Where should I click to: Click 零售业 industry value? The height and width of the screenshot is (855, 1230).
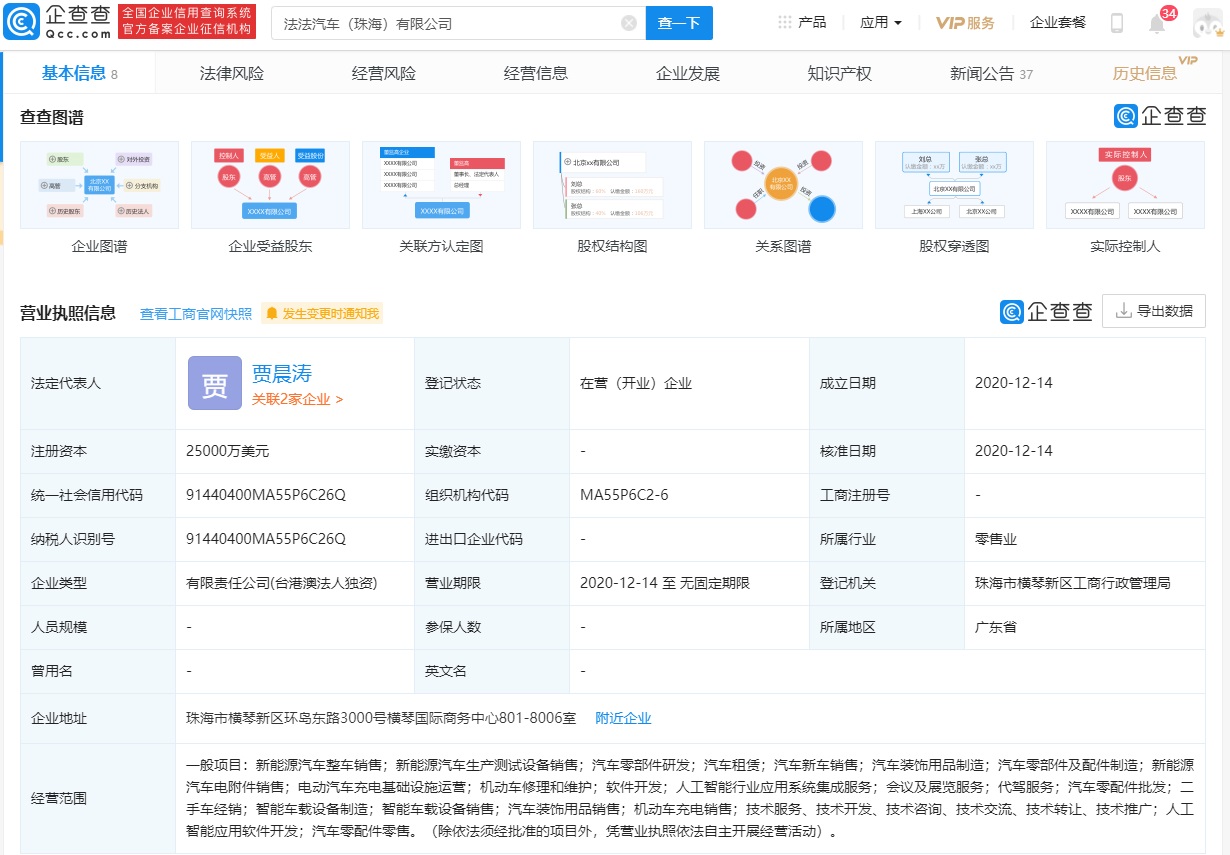point(996,539)
